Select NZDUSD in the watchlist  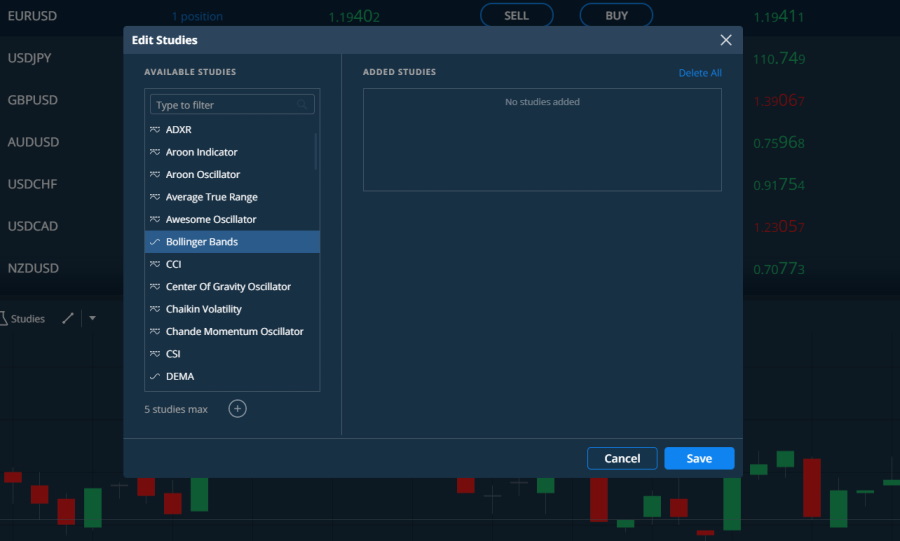coord(33,268)
